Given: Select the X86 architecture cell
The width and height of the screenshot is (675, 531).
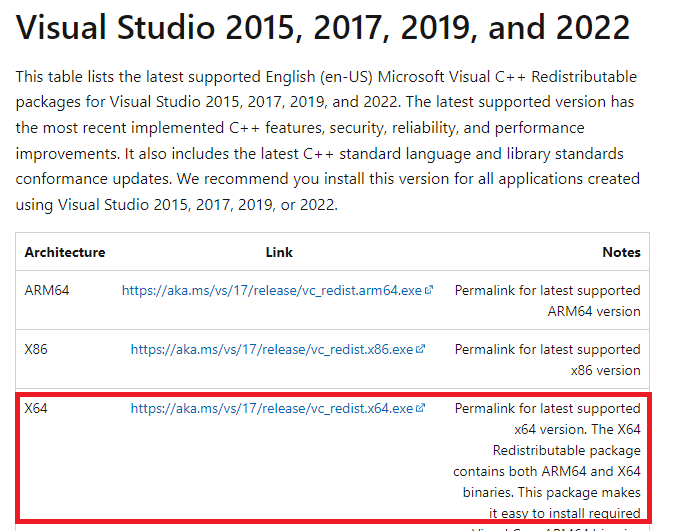Looking at the screenshot, I should [36, 349].
